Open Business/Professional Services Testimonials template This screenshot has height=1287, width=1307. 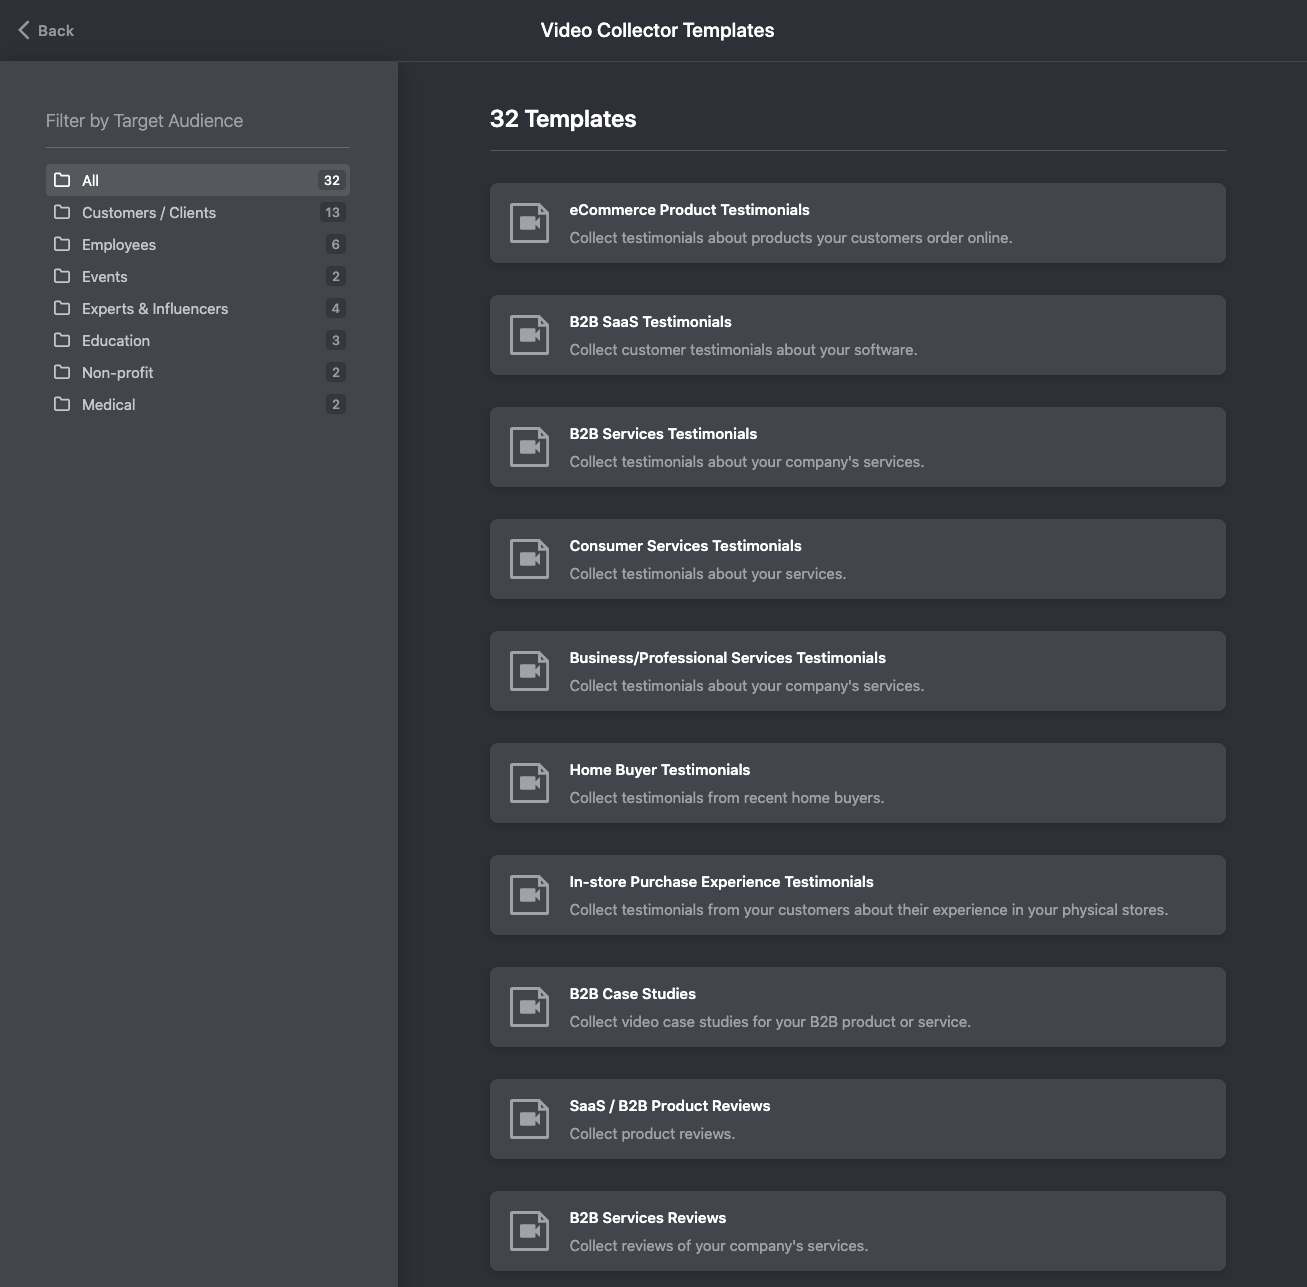[857, 671]
